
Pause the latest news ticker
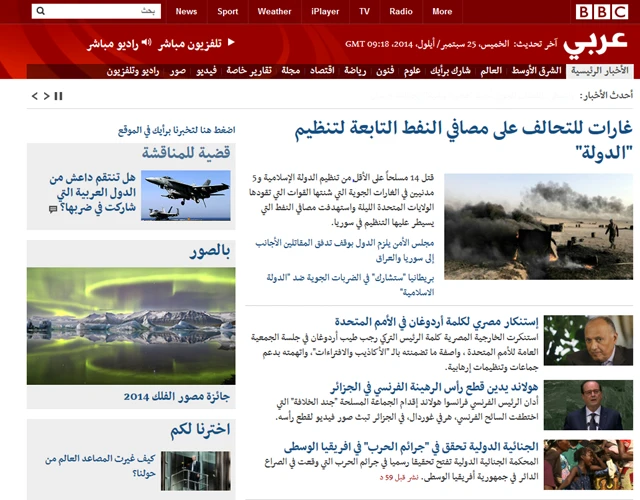tap(59, 96)
